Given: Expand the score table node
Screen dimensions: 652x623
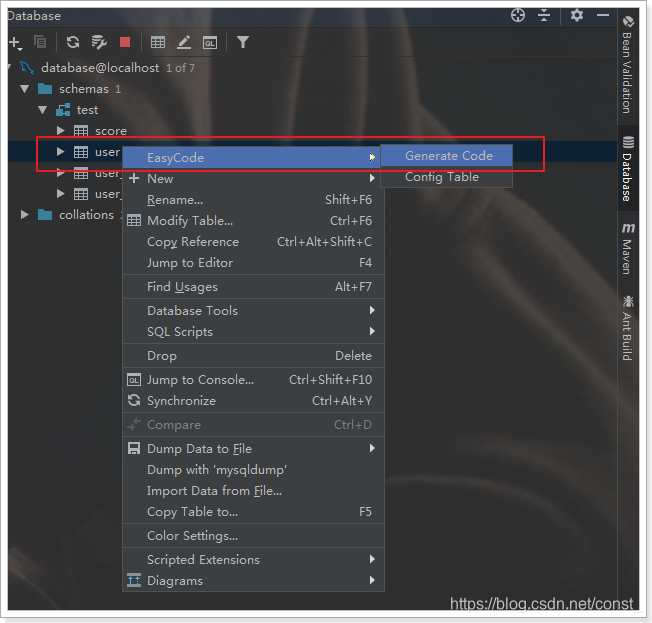Looking at the screenshot, I should coord(61,131).
